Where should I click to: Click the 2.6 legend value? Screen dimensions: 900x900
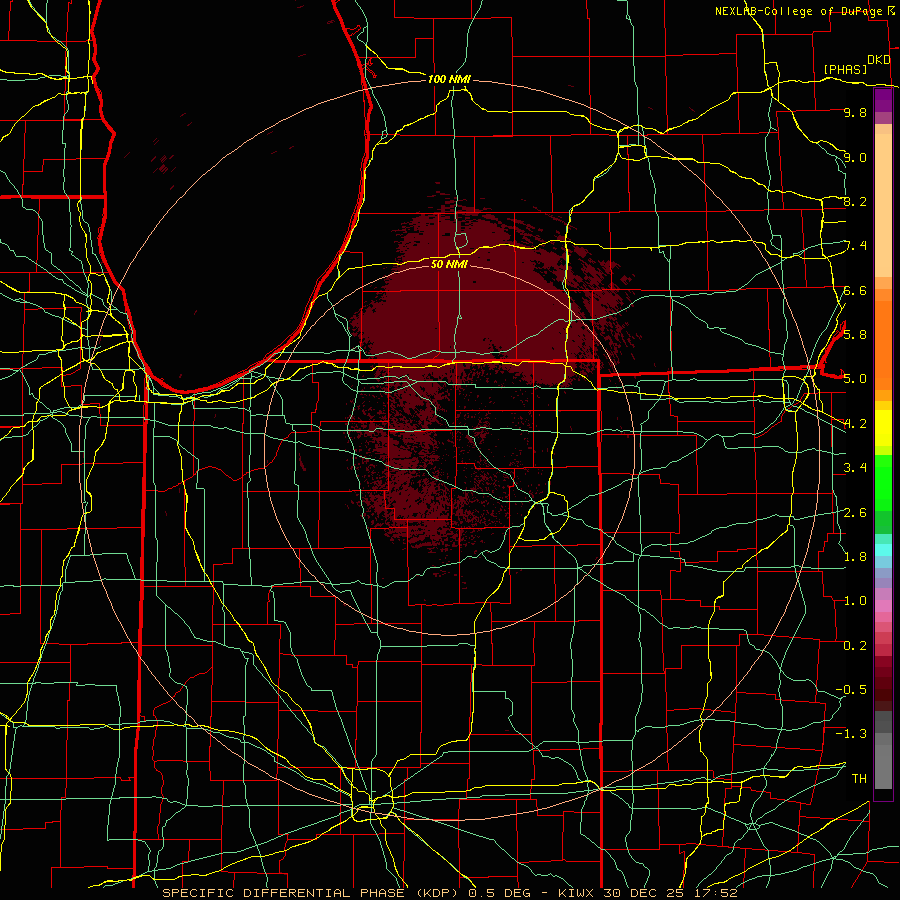[855, 513]
